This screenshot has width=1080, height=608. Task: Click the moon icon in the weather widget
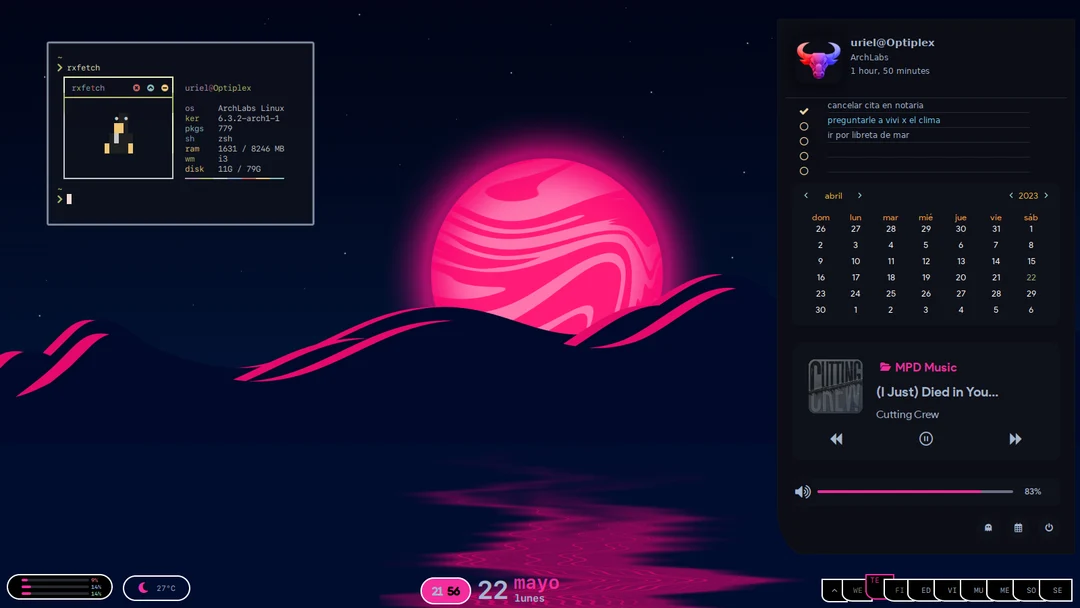click(142, 588)
